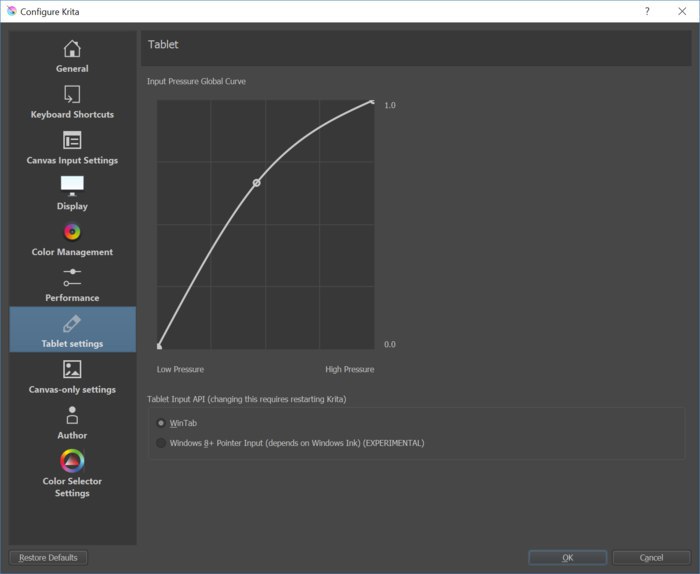This screenshot has width=700, height=574.
Task: Click the Krita logo in title bar
Action: [x=12, y=11]
